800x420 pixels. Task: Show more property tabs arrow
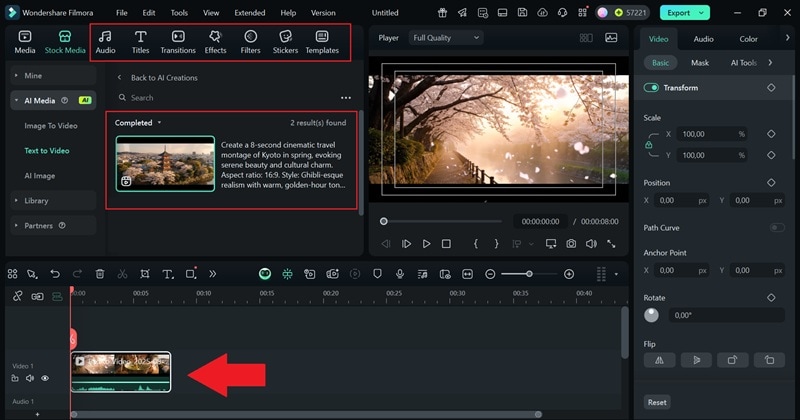point(788,38)
